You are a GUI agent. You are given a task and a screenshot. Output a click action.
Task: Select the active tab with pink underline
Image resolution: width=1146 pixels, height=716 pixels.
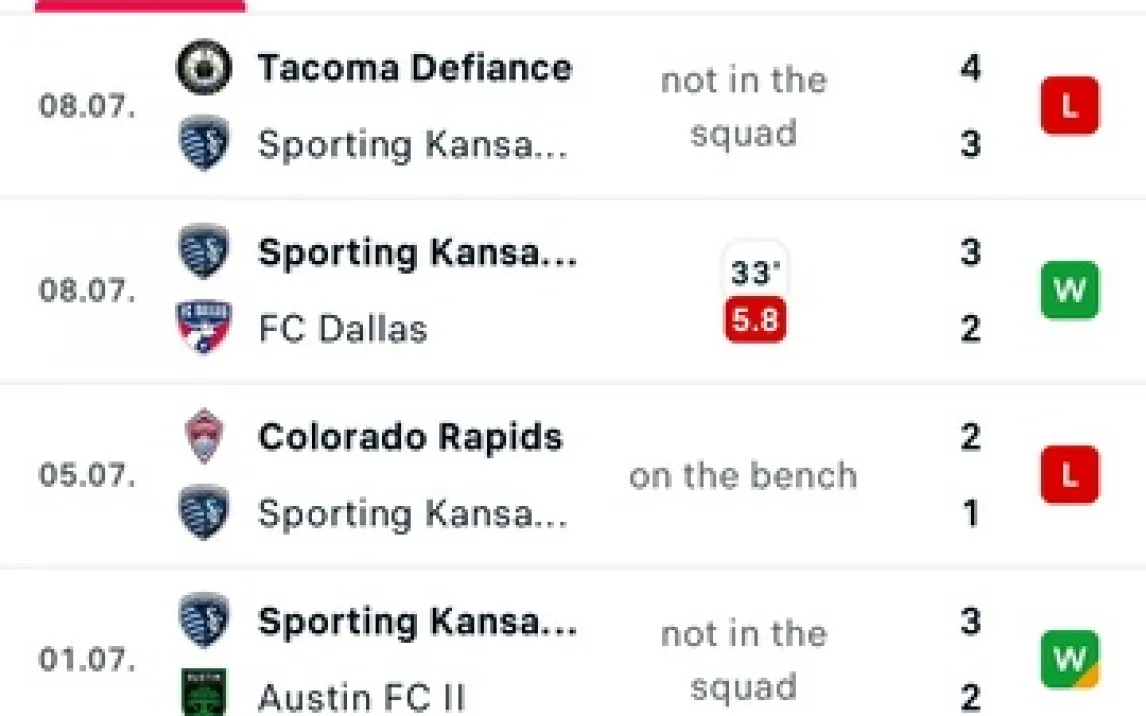[140, 5]
